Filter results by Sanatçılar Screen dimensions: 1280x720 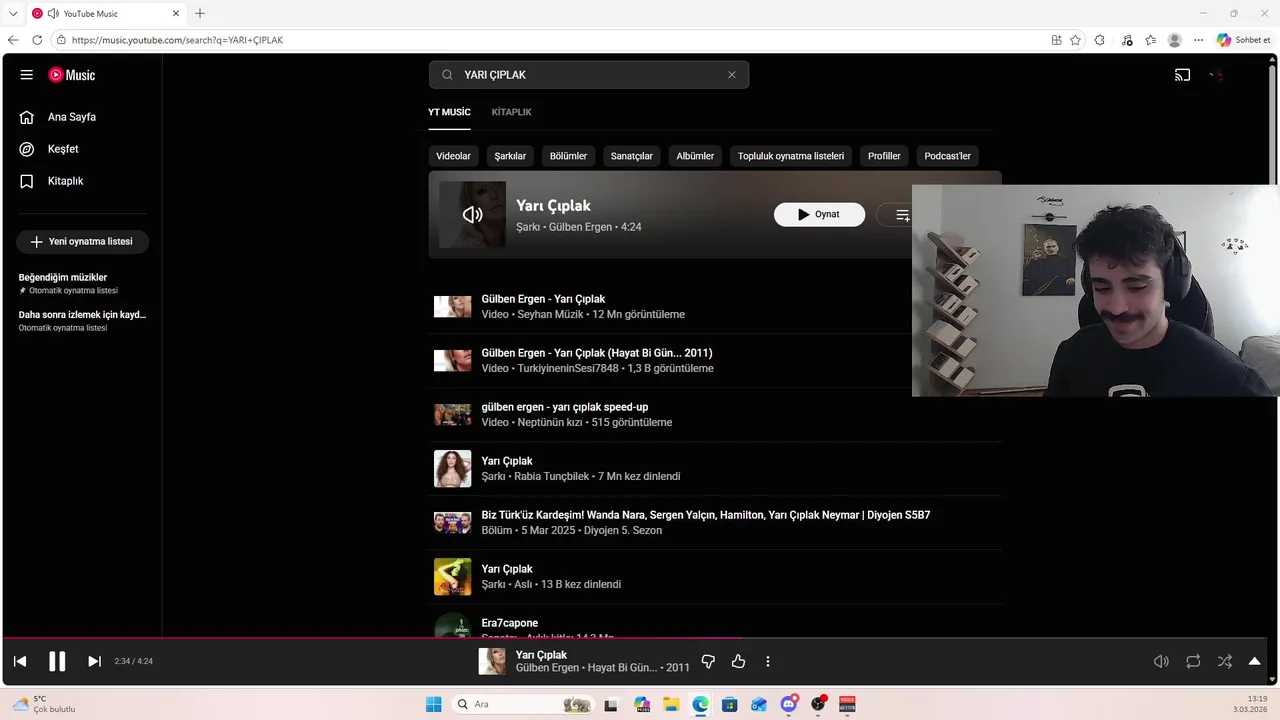coord(632,156)
